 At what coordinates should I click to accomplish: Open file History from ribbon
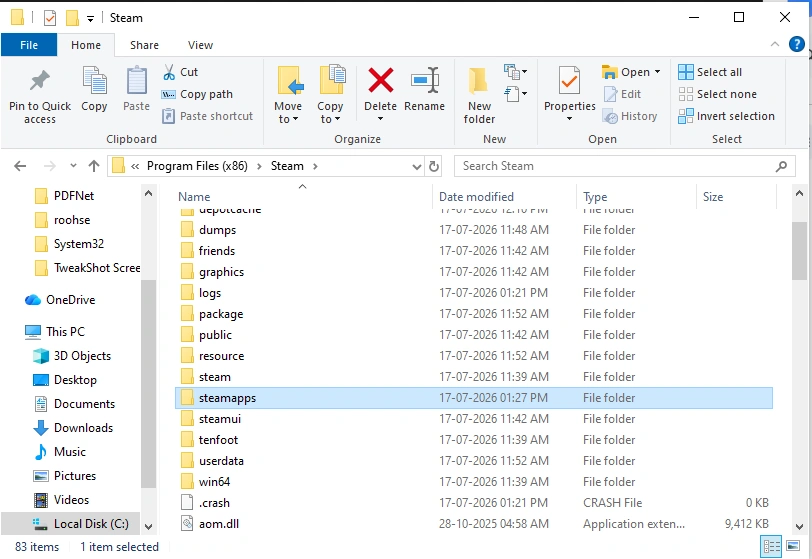click(630, 116)
